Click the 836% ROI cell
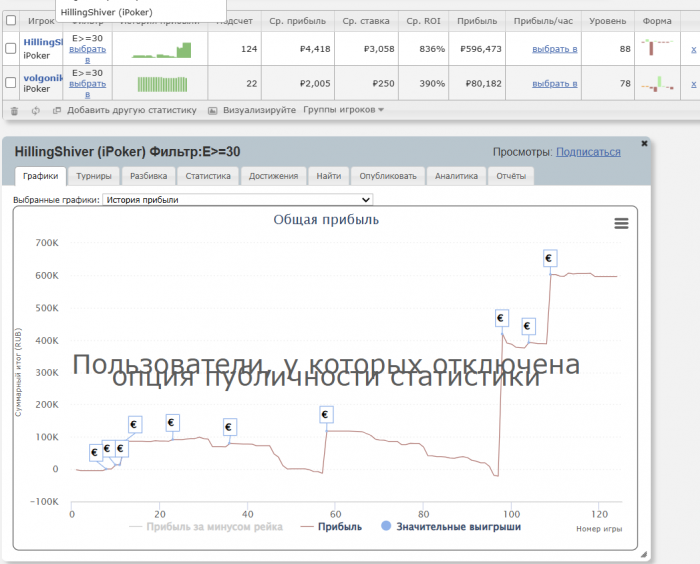This screenshot has width=700, height=564. tap(432, 49)
